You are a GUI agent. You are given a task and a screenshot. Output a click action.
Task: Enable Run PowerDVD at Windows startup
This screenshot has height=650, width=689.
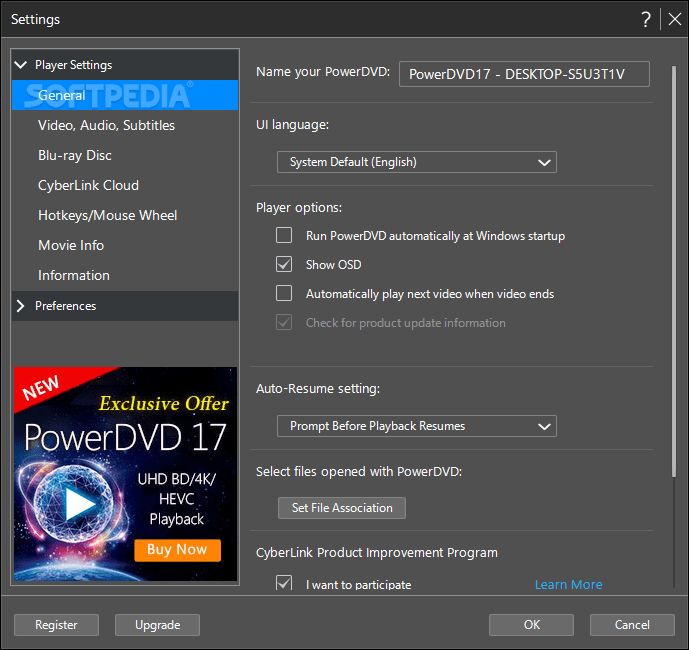click(284, 236)
